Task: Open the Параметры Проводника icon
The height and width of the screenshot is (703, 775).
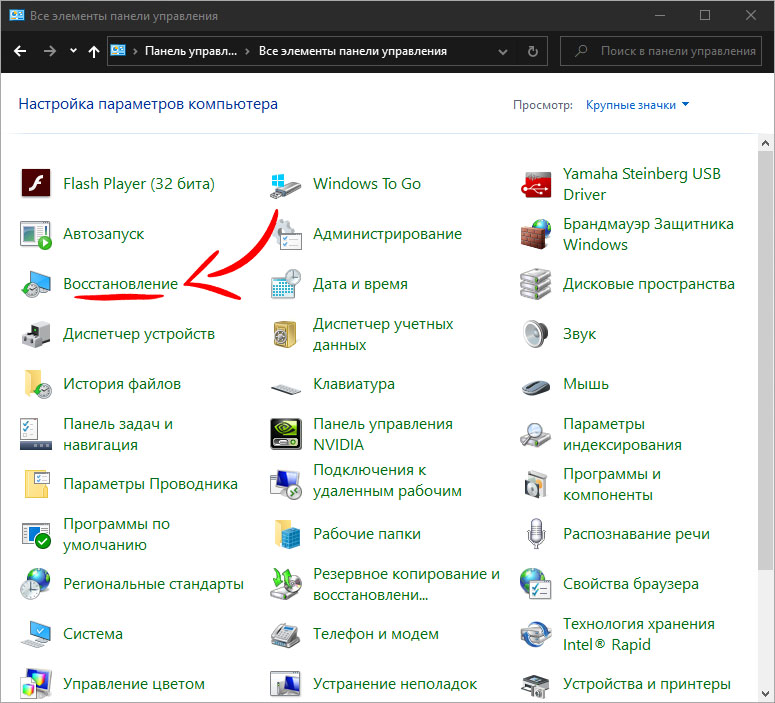Action: [x=37, y=484]
